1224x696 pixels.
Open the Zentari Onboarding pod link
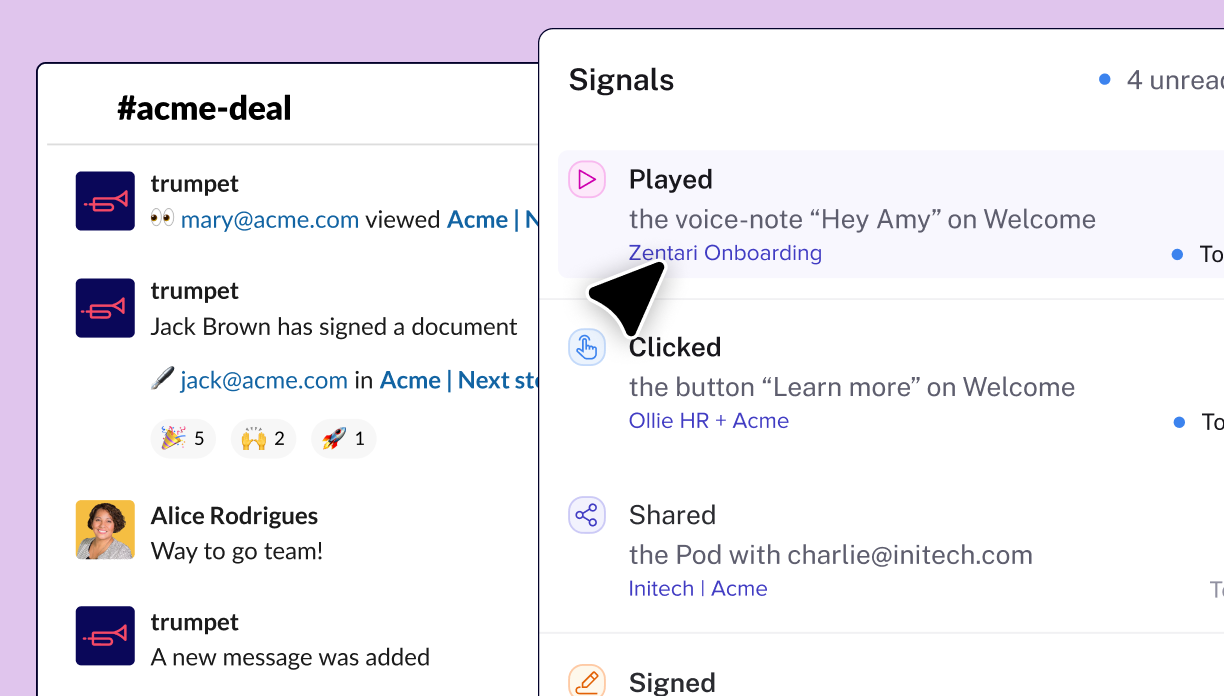(725, 253)
